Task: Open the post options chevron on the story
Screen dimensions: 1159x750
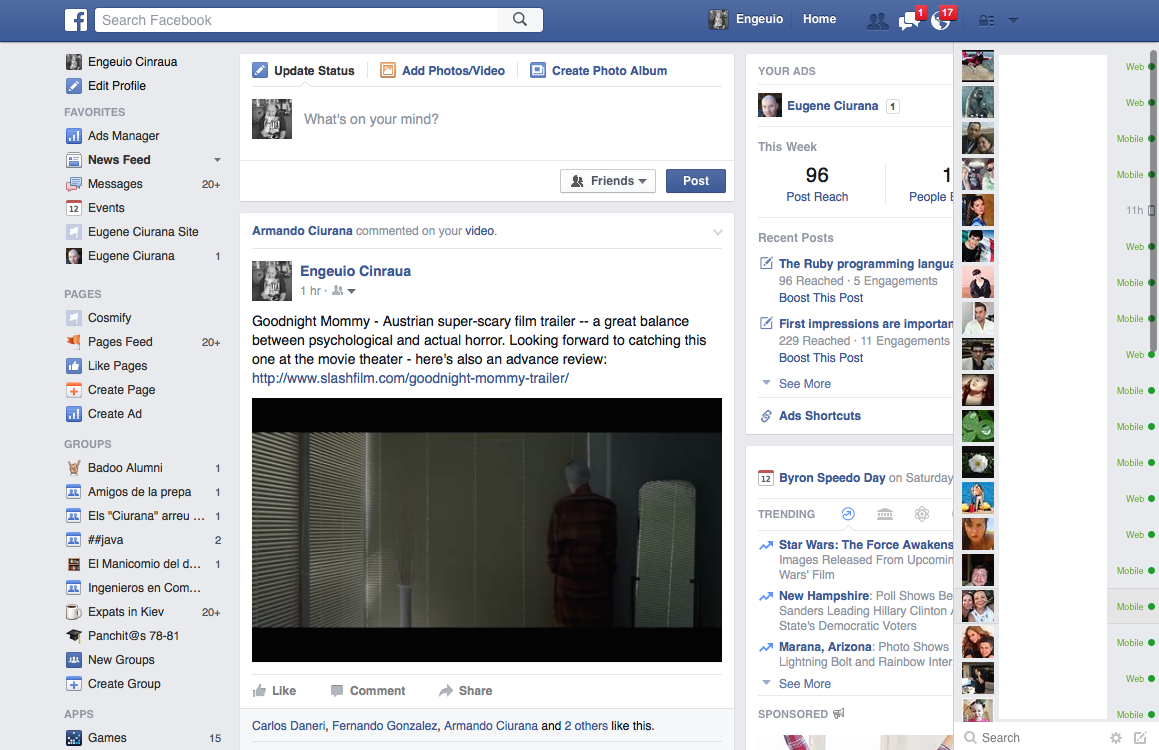Action: pos(718,232)
